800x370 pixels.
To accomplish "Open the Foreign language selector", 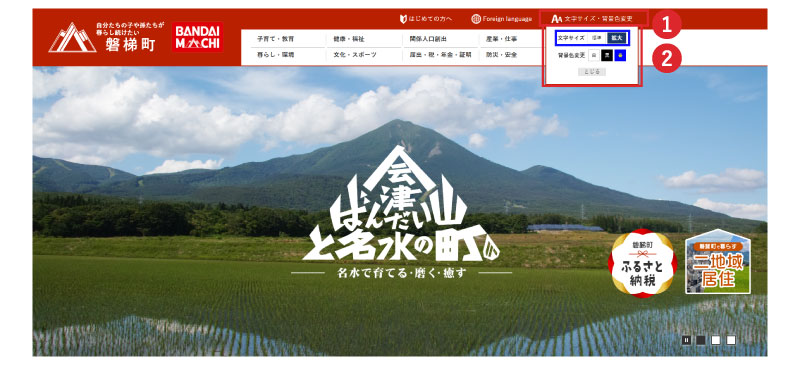I will (502, 19).
